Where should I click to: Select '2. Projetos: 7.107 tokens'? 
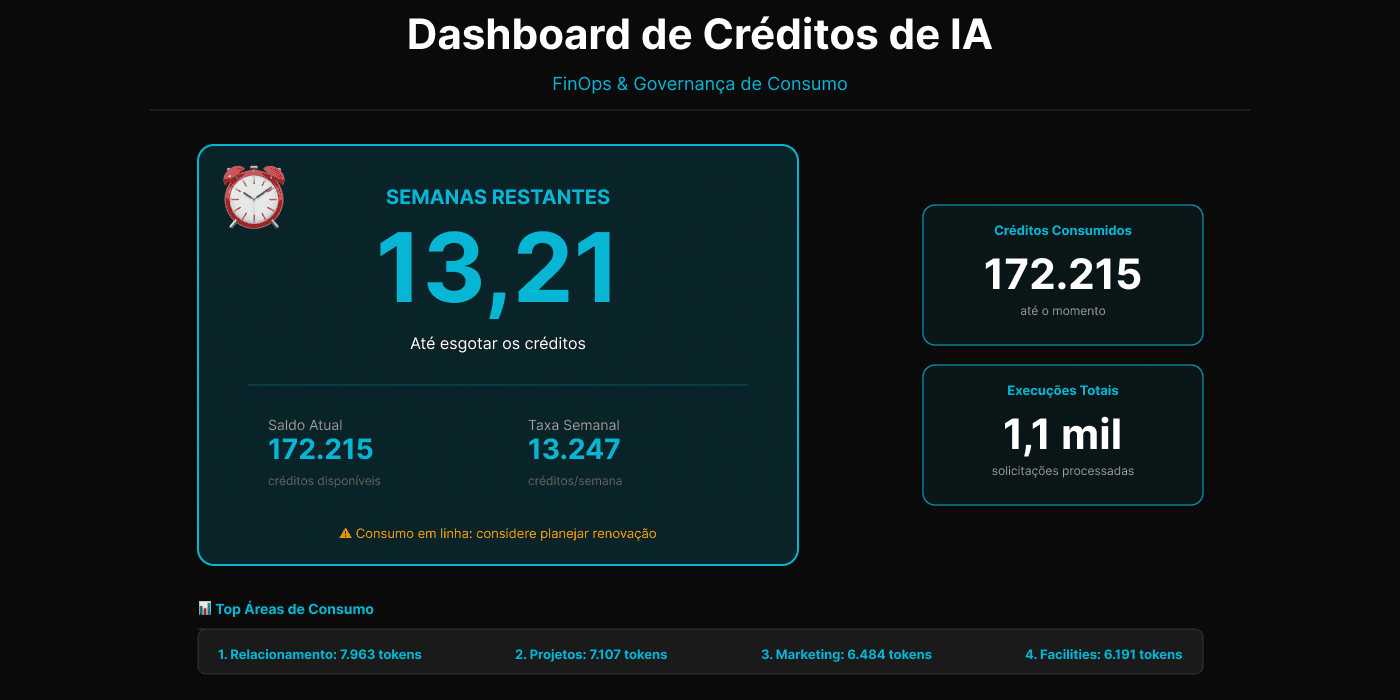point(591,655)
